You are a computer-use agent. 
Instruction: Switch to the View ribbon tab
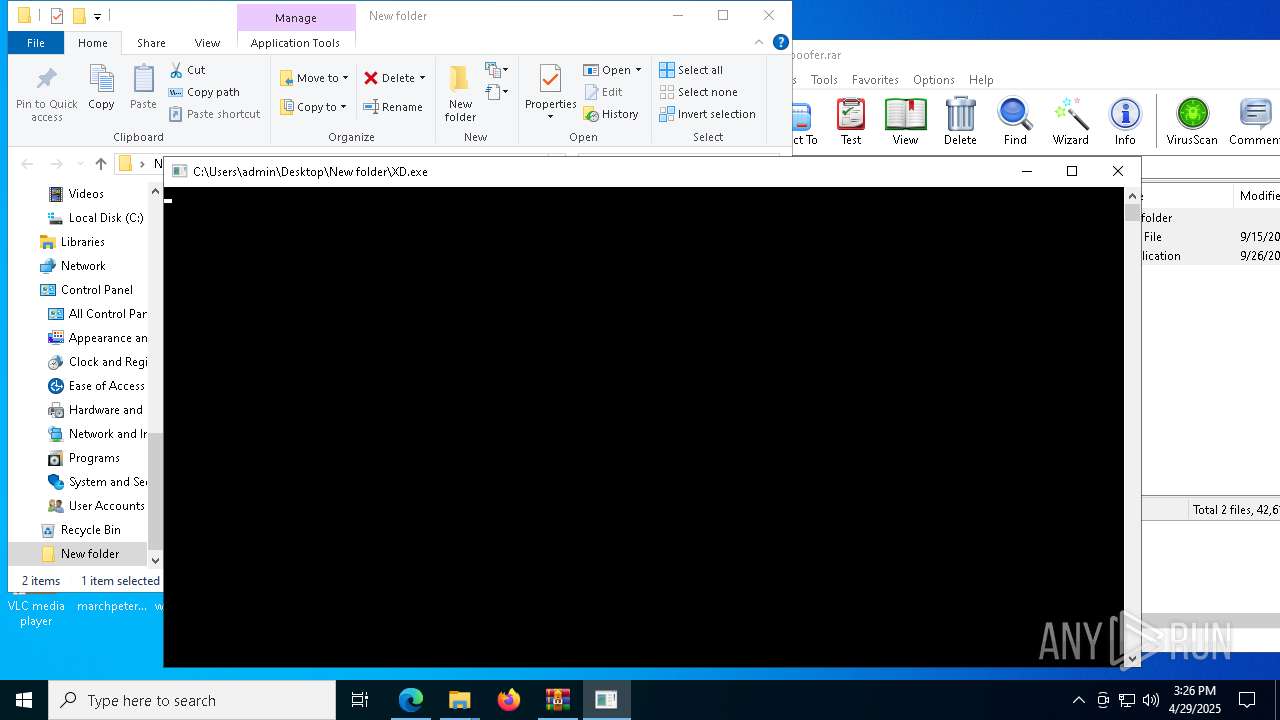tap(207, 43)
